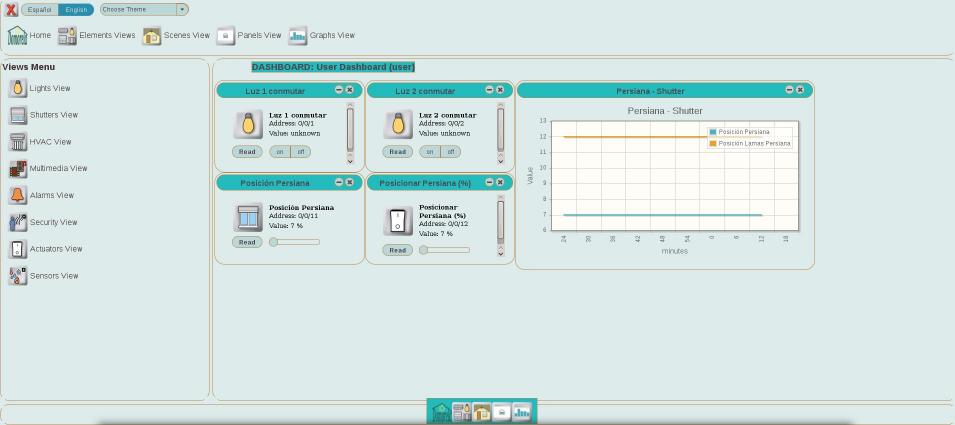Open the Choose Theme dropdown

click(144, 10)
